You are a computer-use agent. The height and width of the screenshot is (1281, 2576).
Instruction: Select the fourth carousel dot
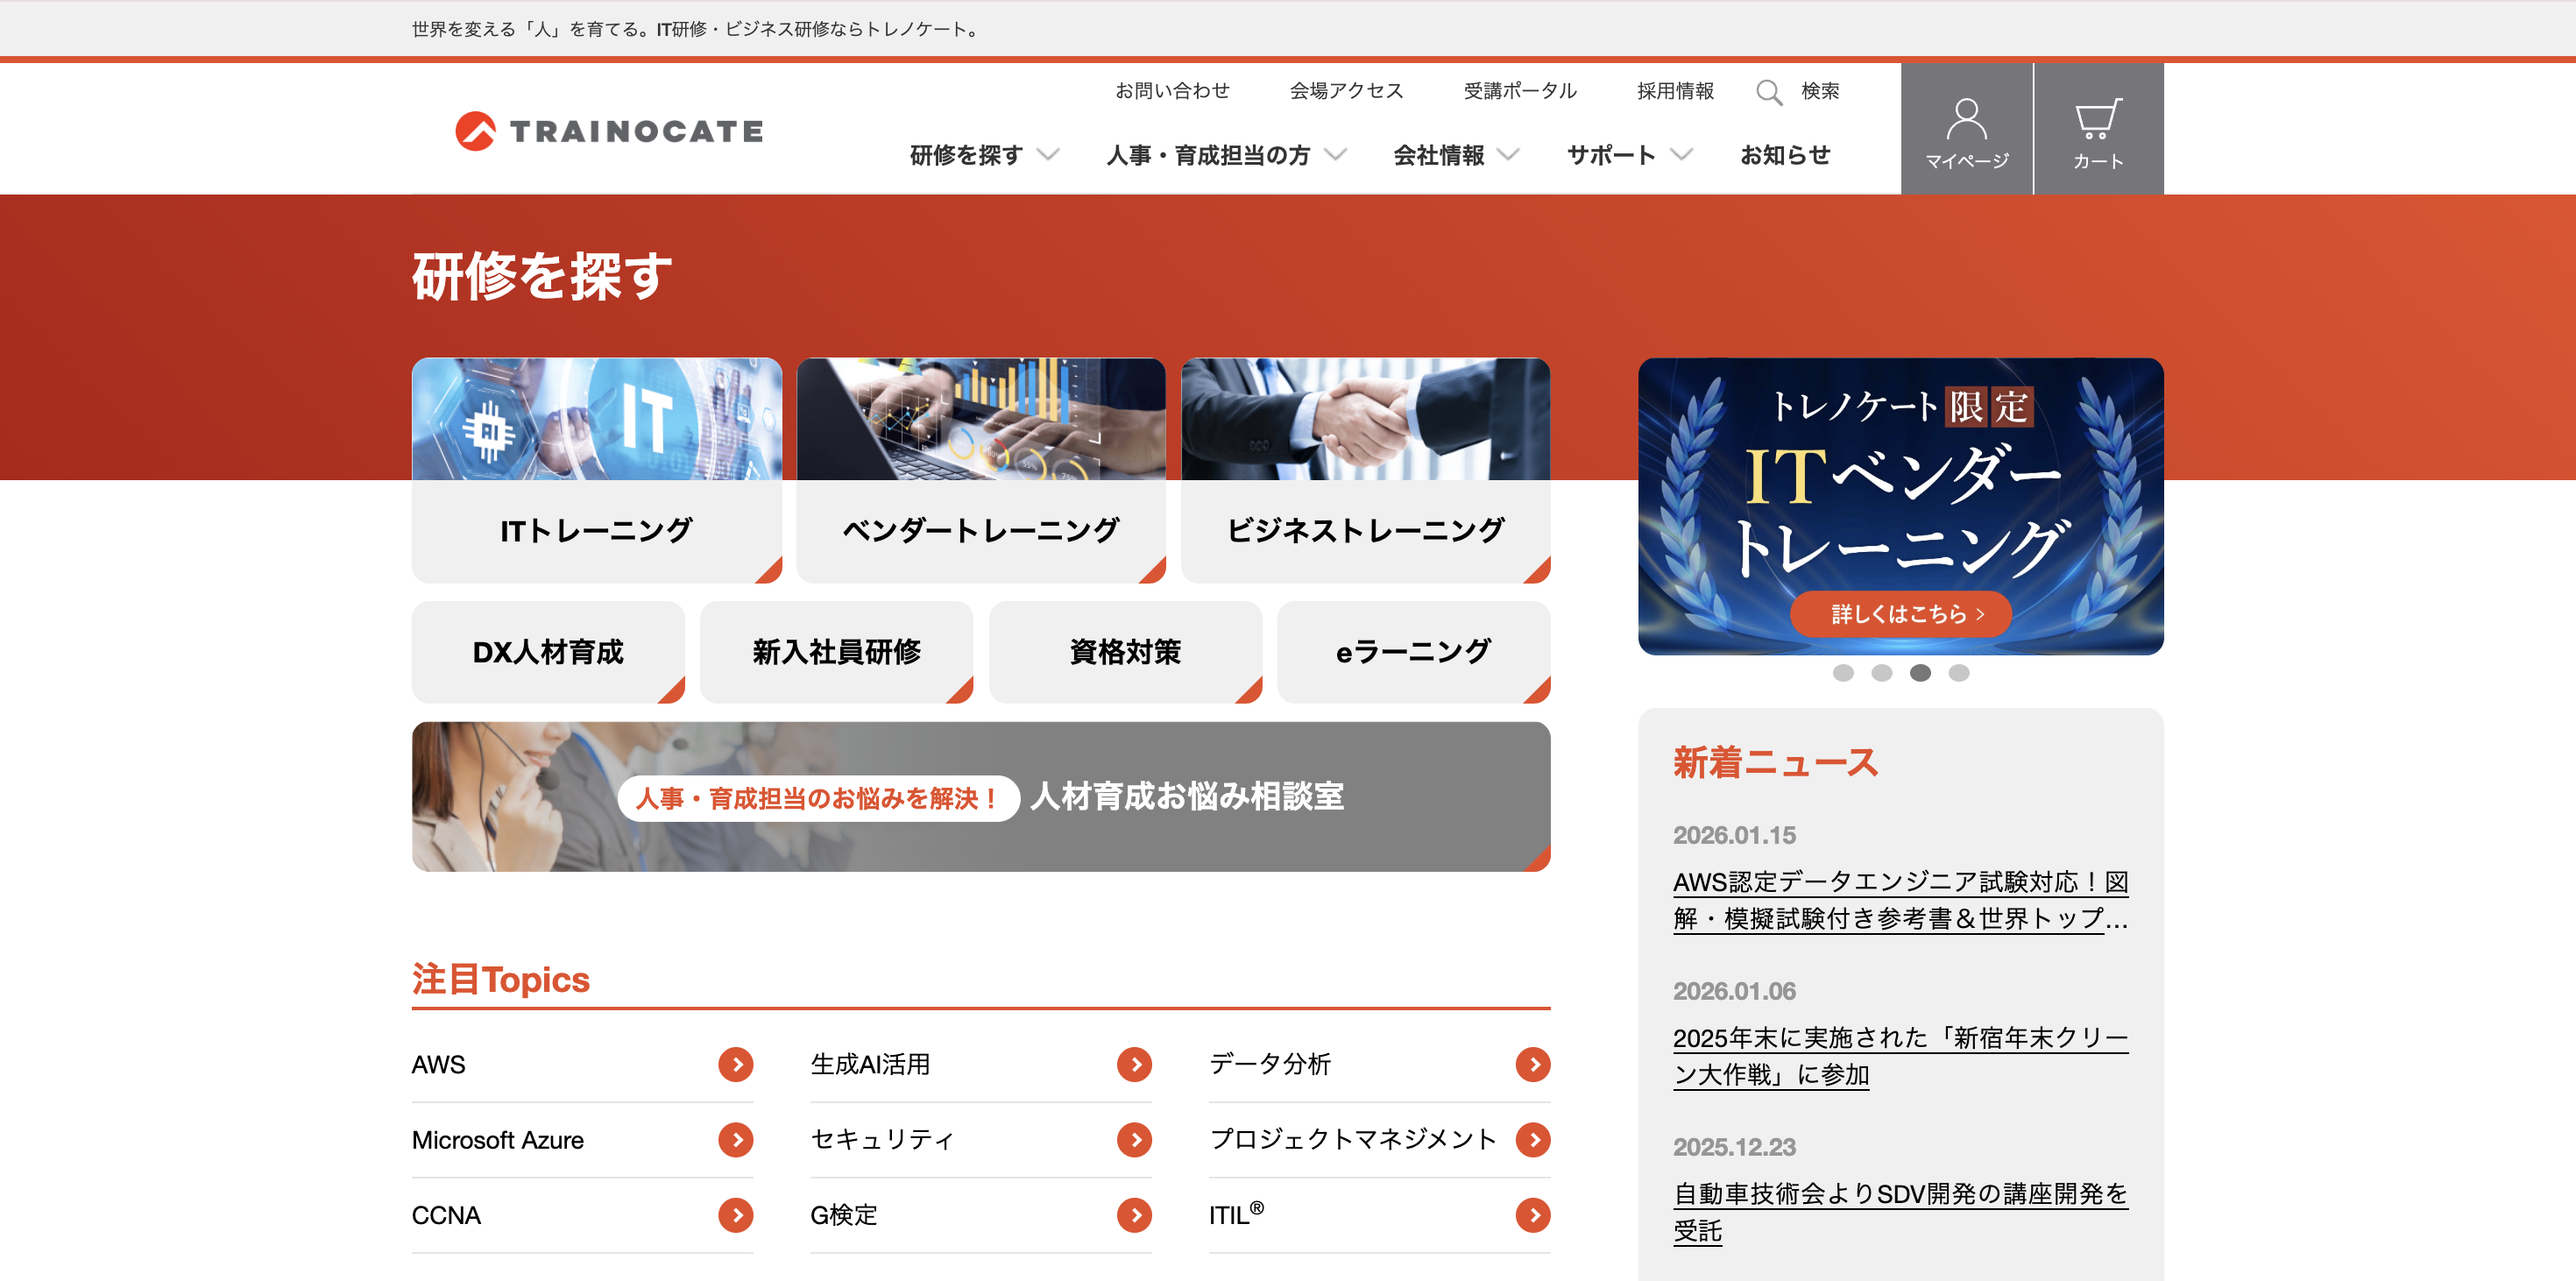(1958, 673)
